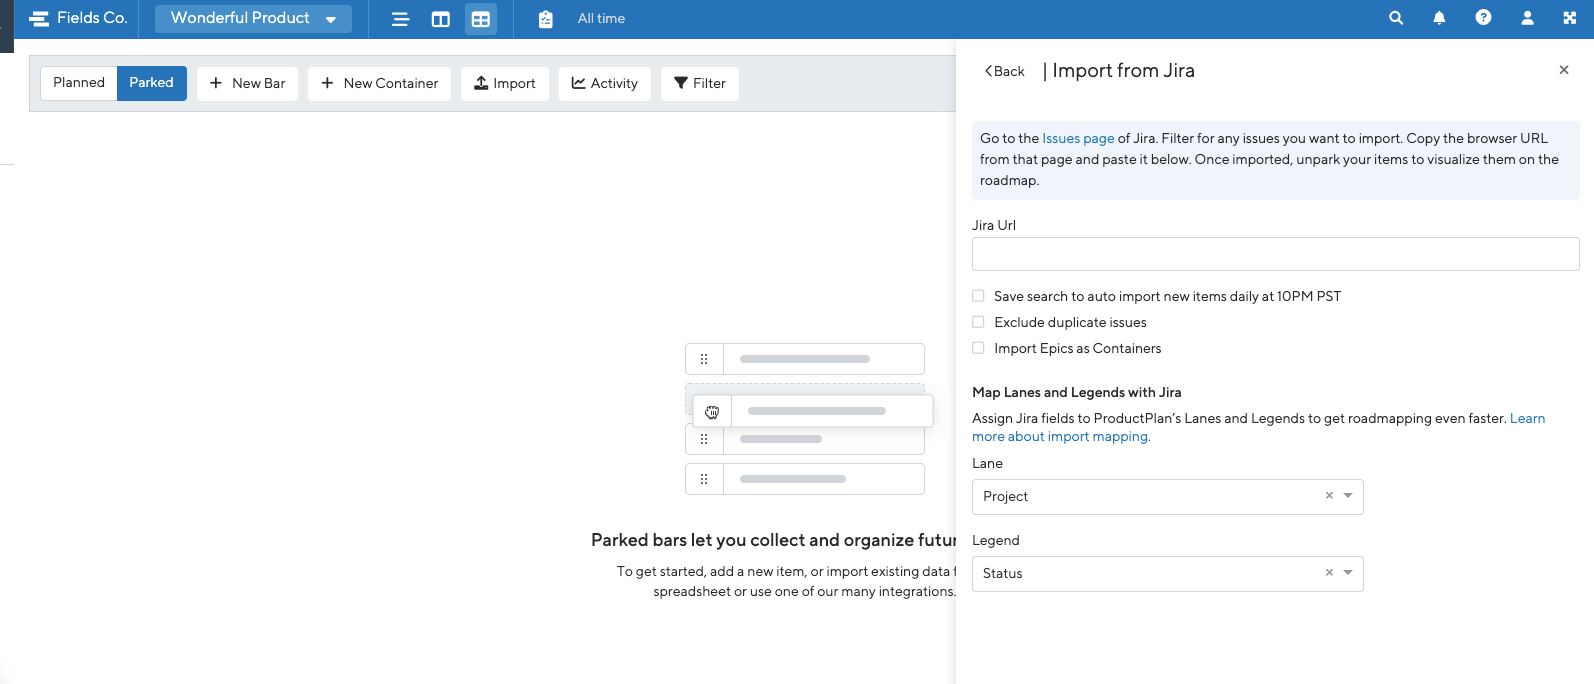Check Exclude duplicate issues
This screenshot has width=1594, height=684.
pyautogui.click(x=978, y=322)
